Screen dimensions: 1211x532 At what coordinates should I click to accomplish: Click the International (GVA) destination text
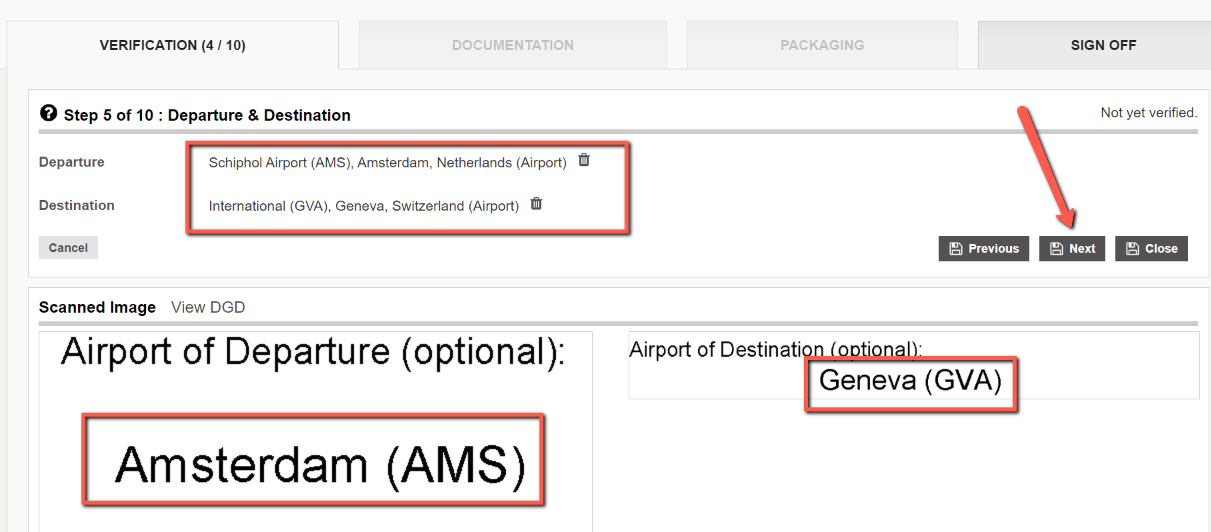[364, 206]
